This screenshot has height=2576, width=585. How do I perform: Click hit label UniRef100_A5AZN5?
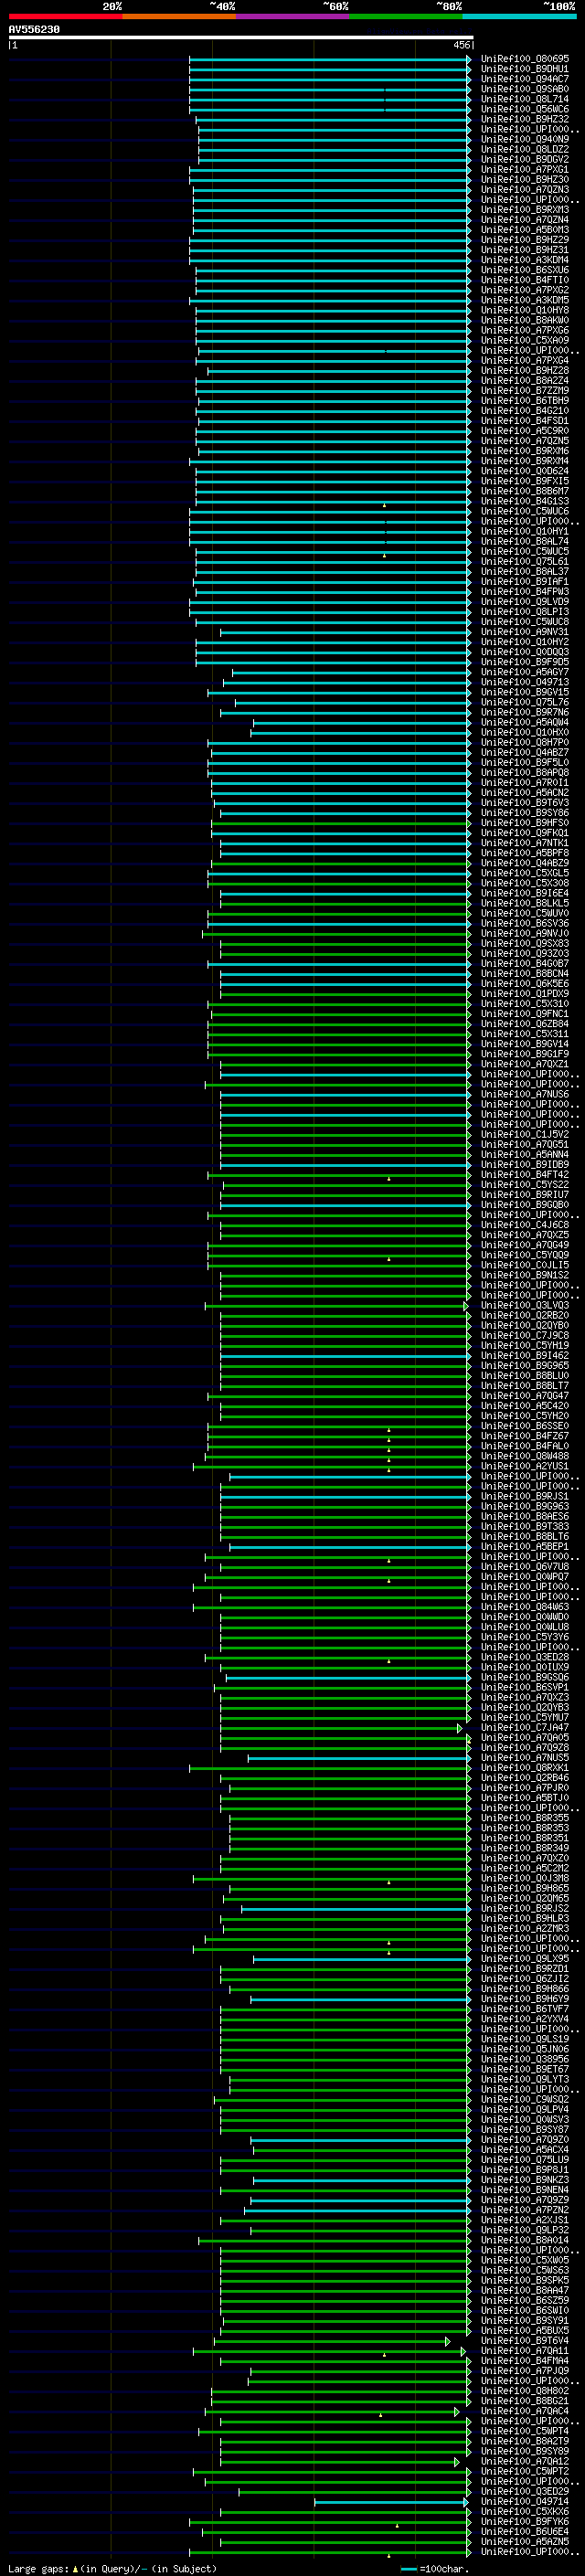tap(525, 2542)
